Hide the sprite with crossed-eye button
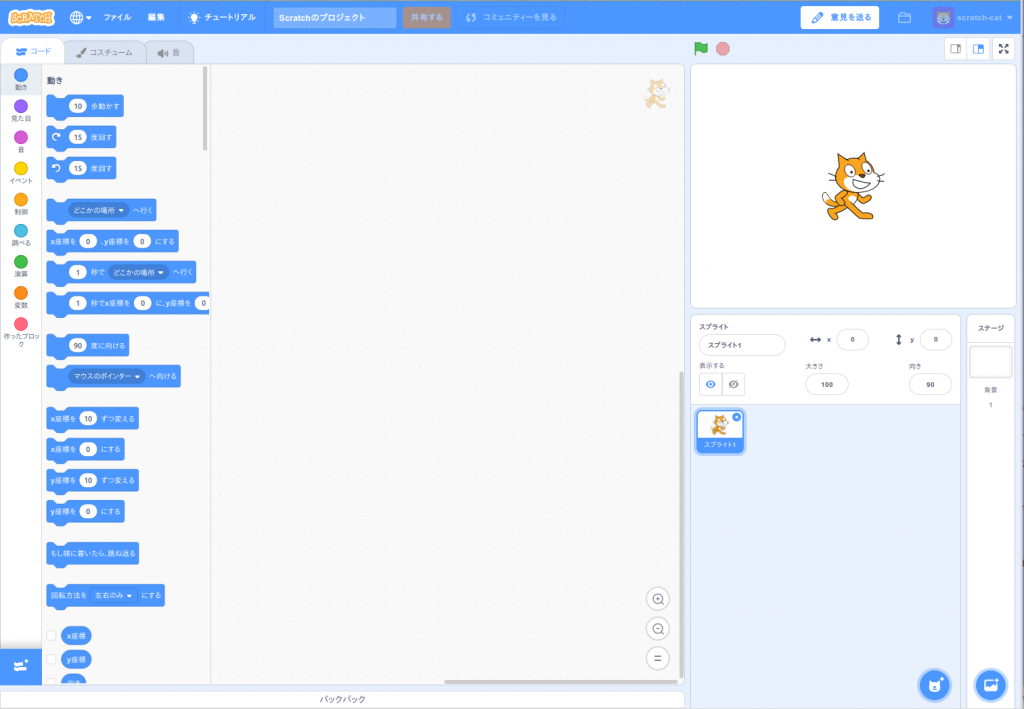1024x709 pixels. [733, 385]
